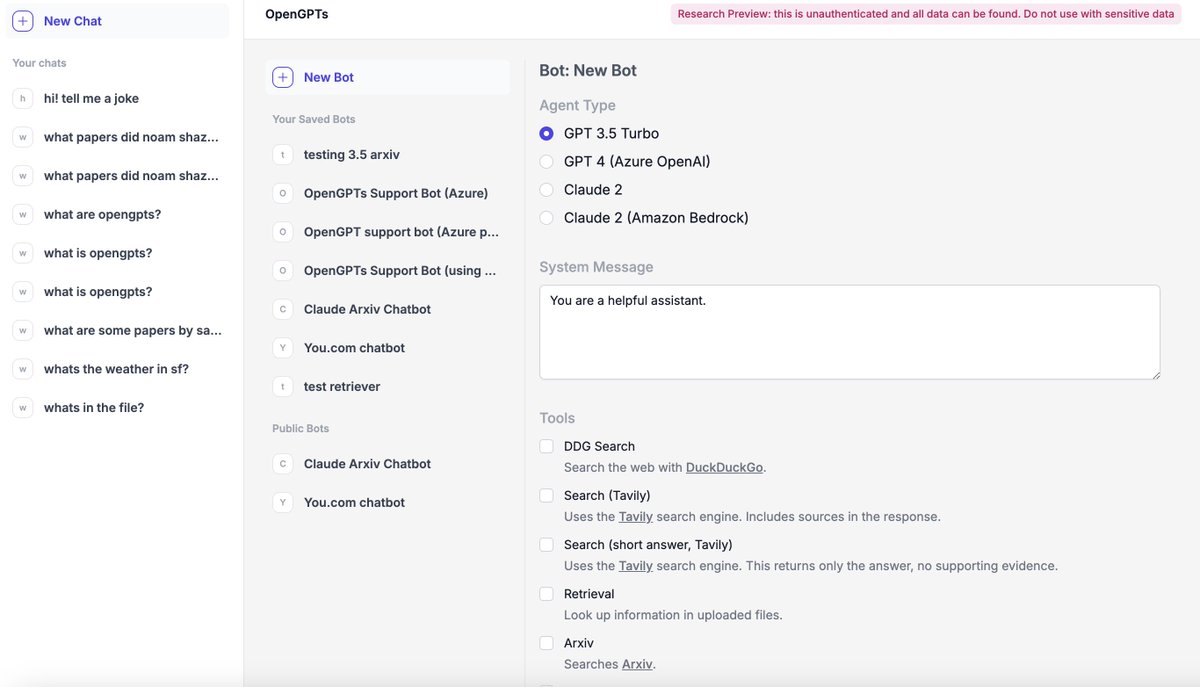Click the 'whats in the file?' chat icon

click(22, 407)
